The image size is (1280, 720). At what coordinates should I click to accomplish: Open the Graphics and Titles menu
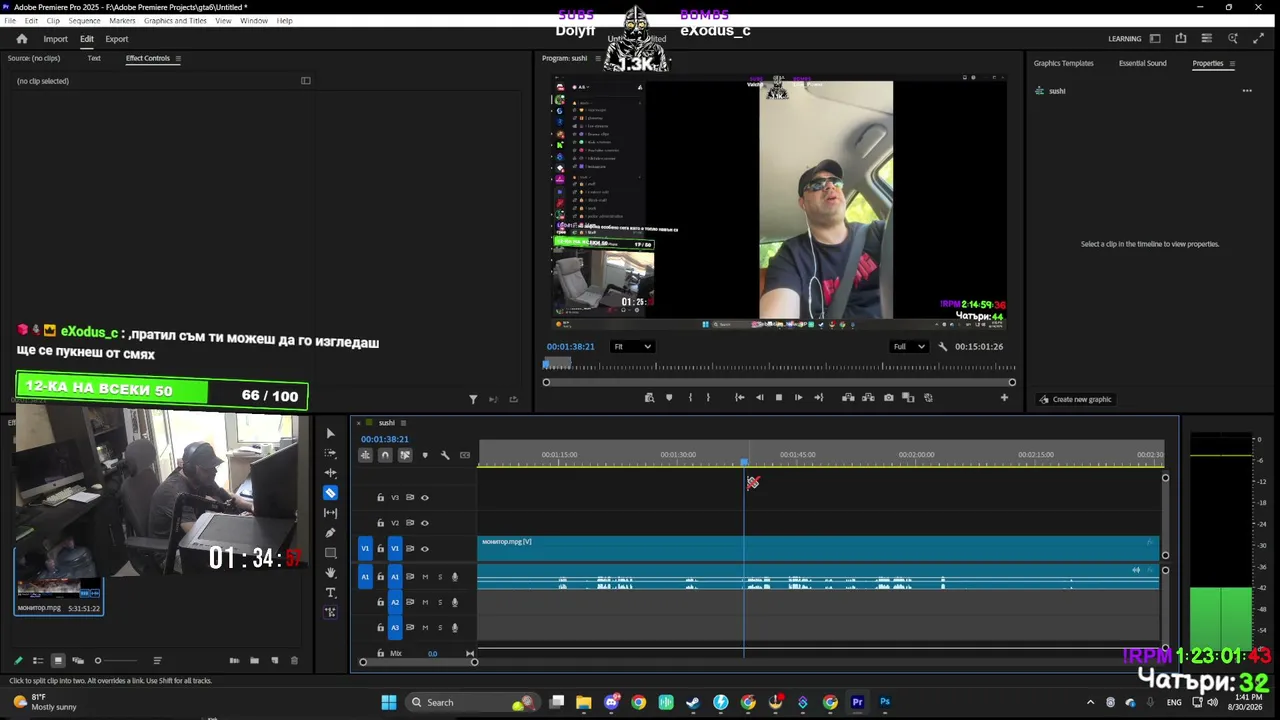[175, 21]
